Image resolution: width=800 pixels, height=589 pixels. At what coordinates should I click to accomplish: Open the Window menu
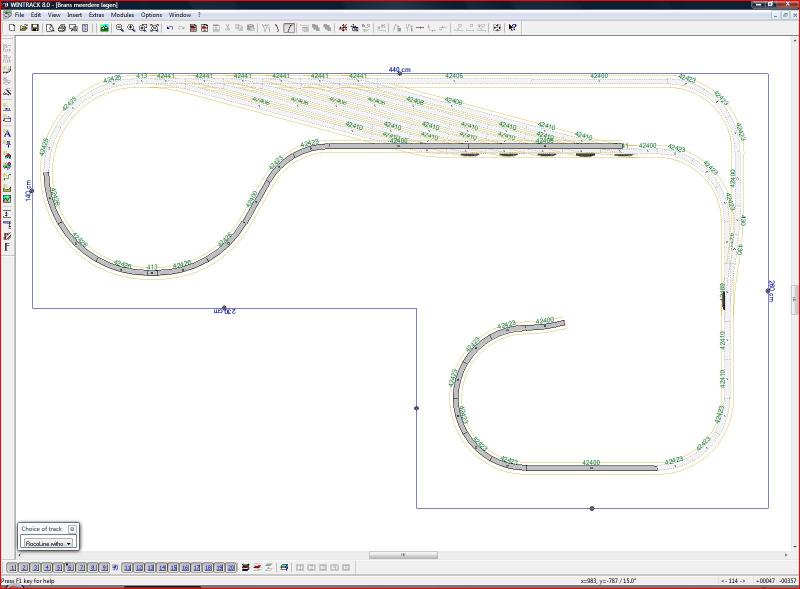180,15
